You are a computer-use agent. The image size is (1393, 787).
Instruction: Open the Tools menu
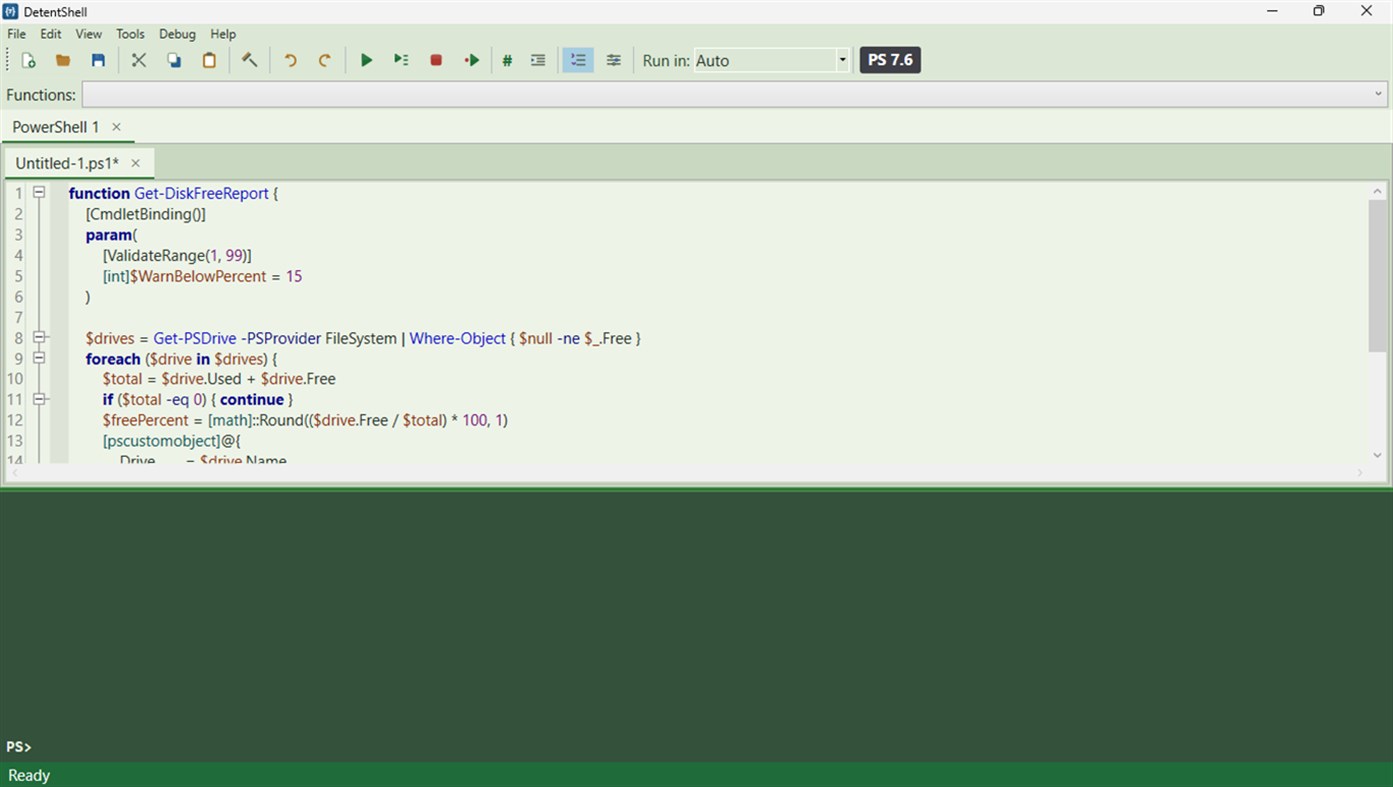130,34
